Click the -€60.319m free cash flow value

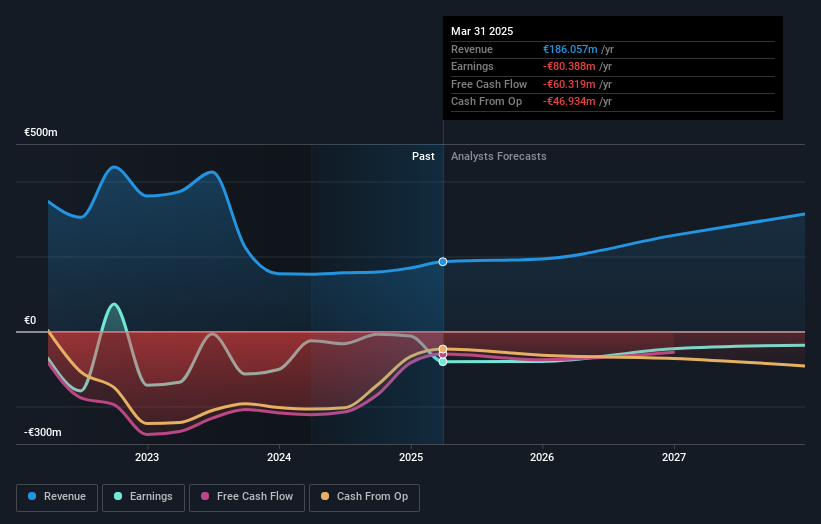[569, 84]
